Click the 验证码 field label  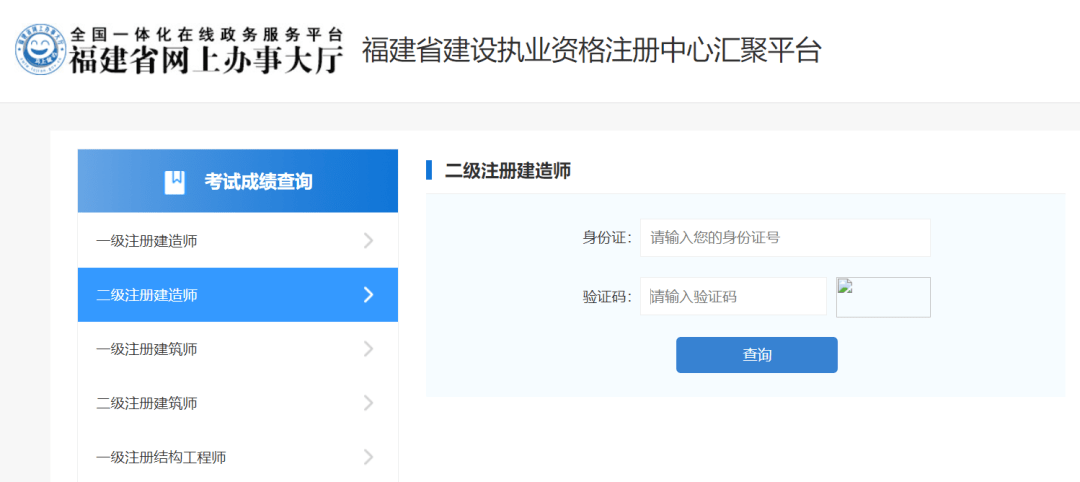pyautogui.click(x=607, y=297)
